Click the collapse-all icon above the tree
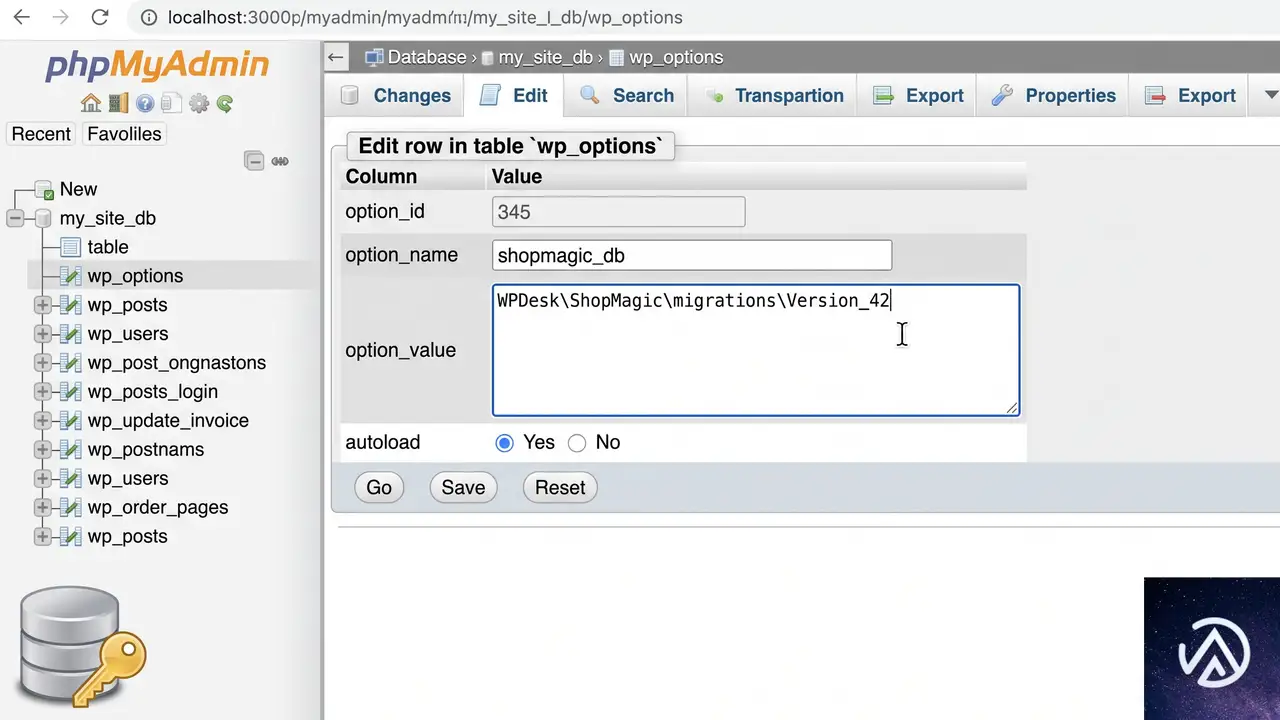The image size is (1280, 720). (x=255, y=161)
